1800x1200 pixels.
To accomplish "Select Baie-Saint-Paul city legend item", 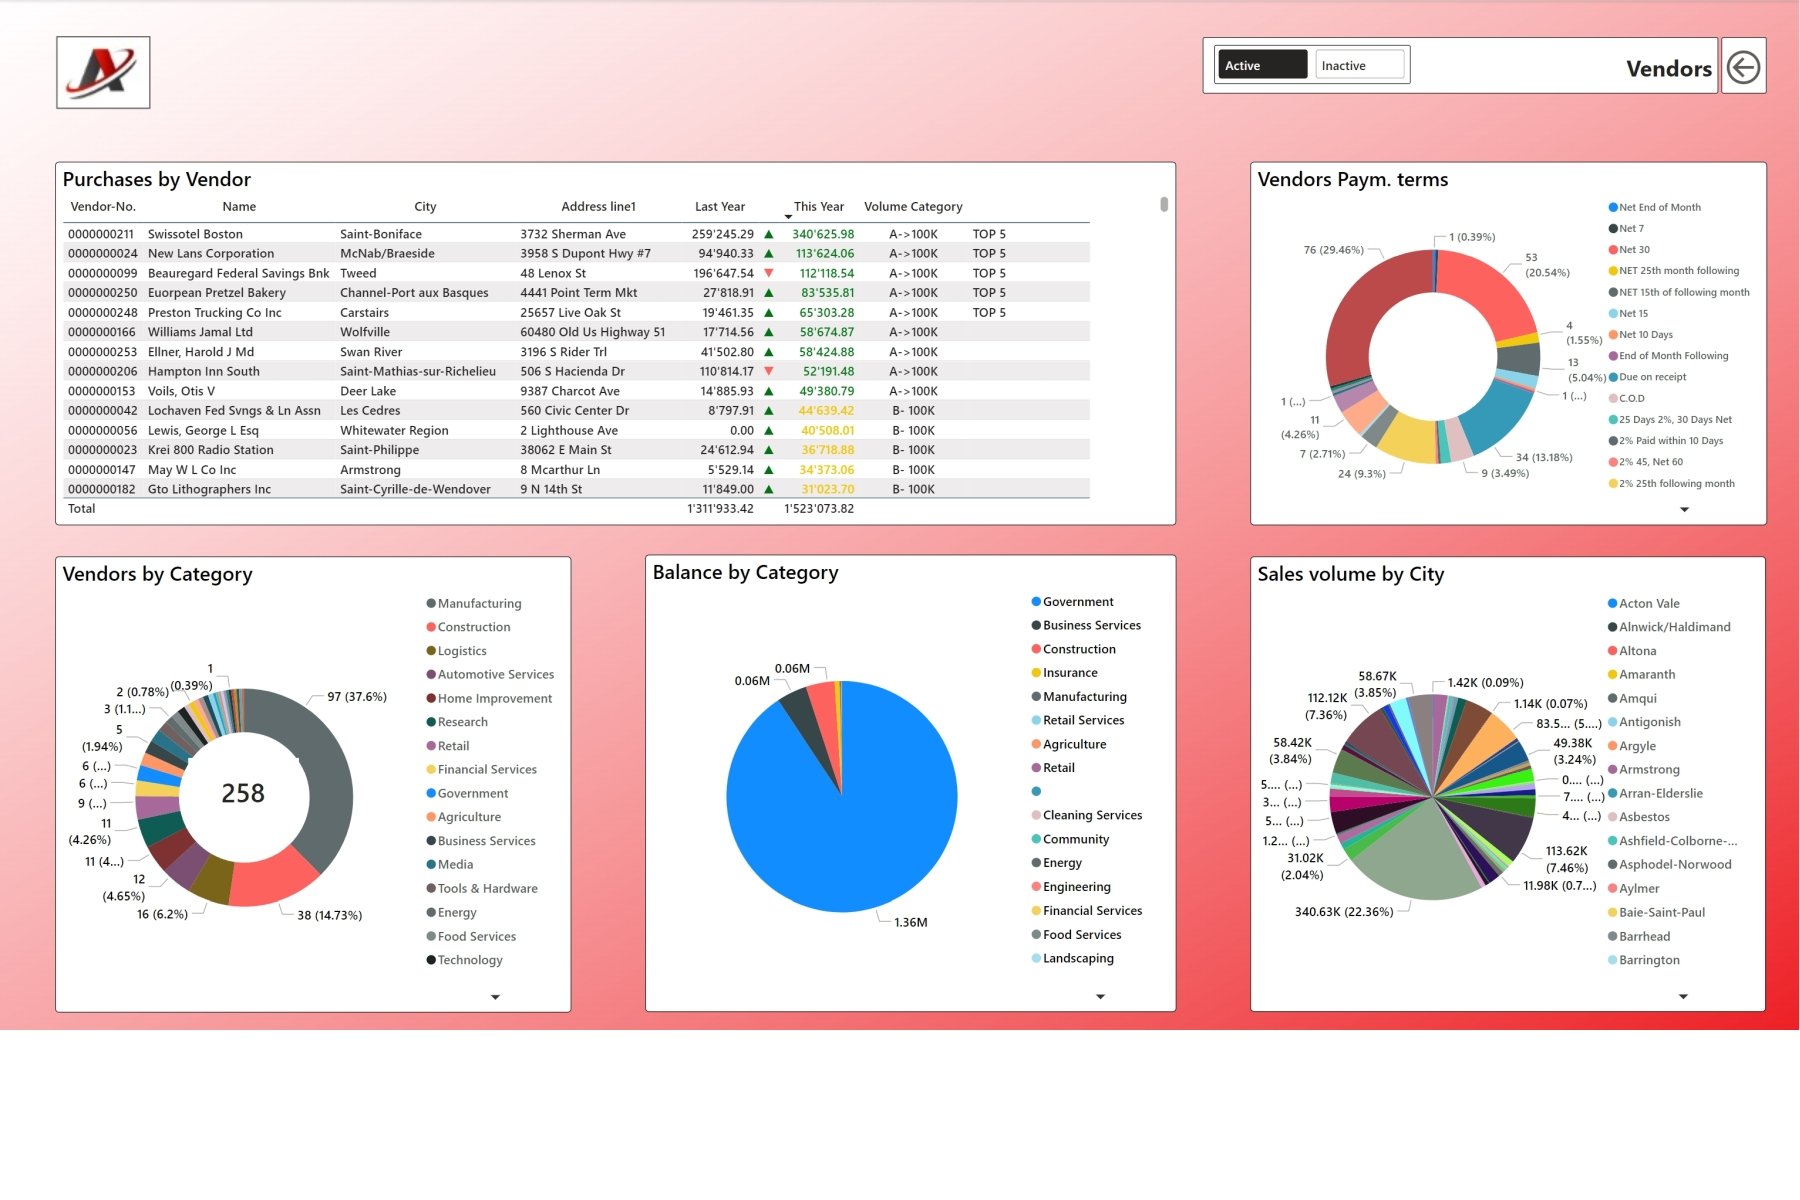I will [x=1656, y=912].
